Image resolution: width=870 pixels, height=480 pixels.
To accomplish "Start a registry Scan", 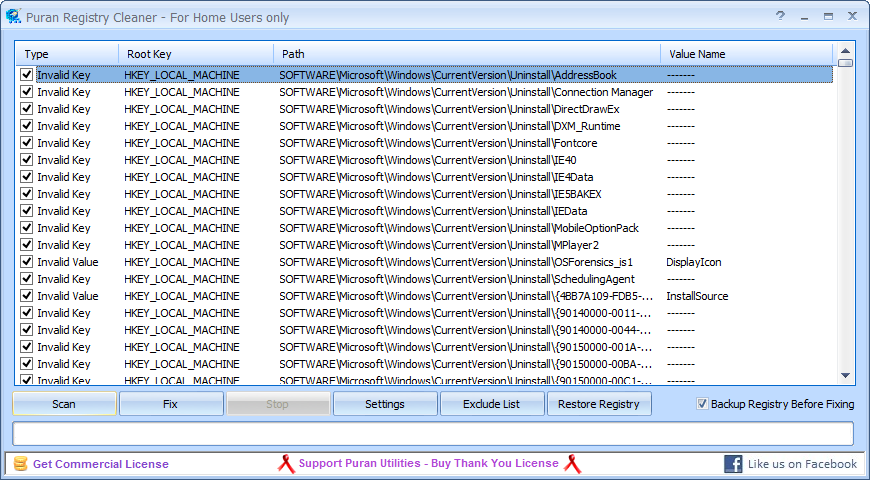I will point(64,404).
